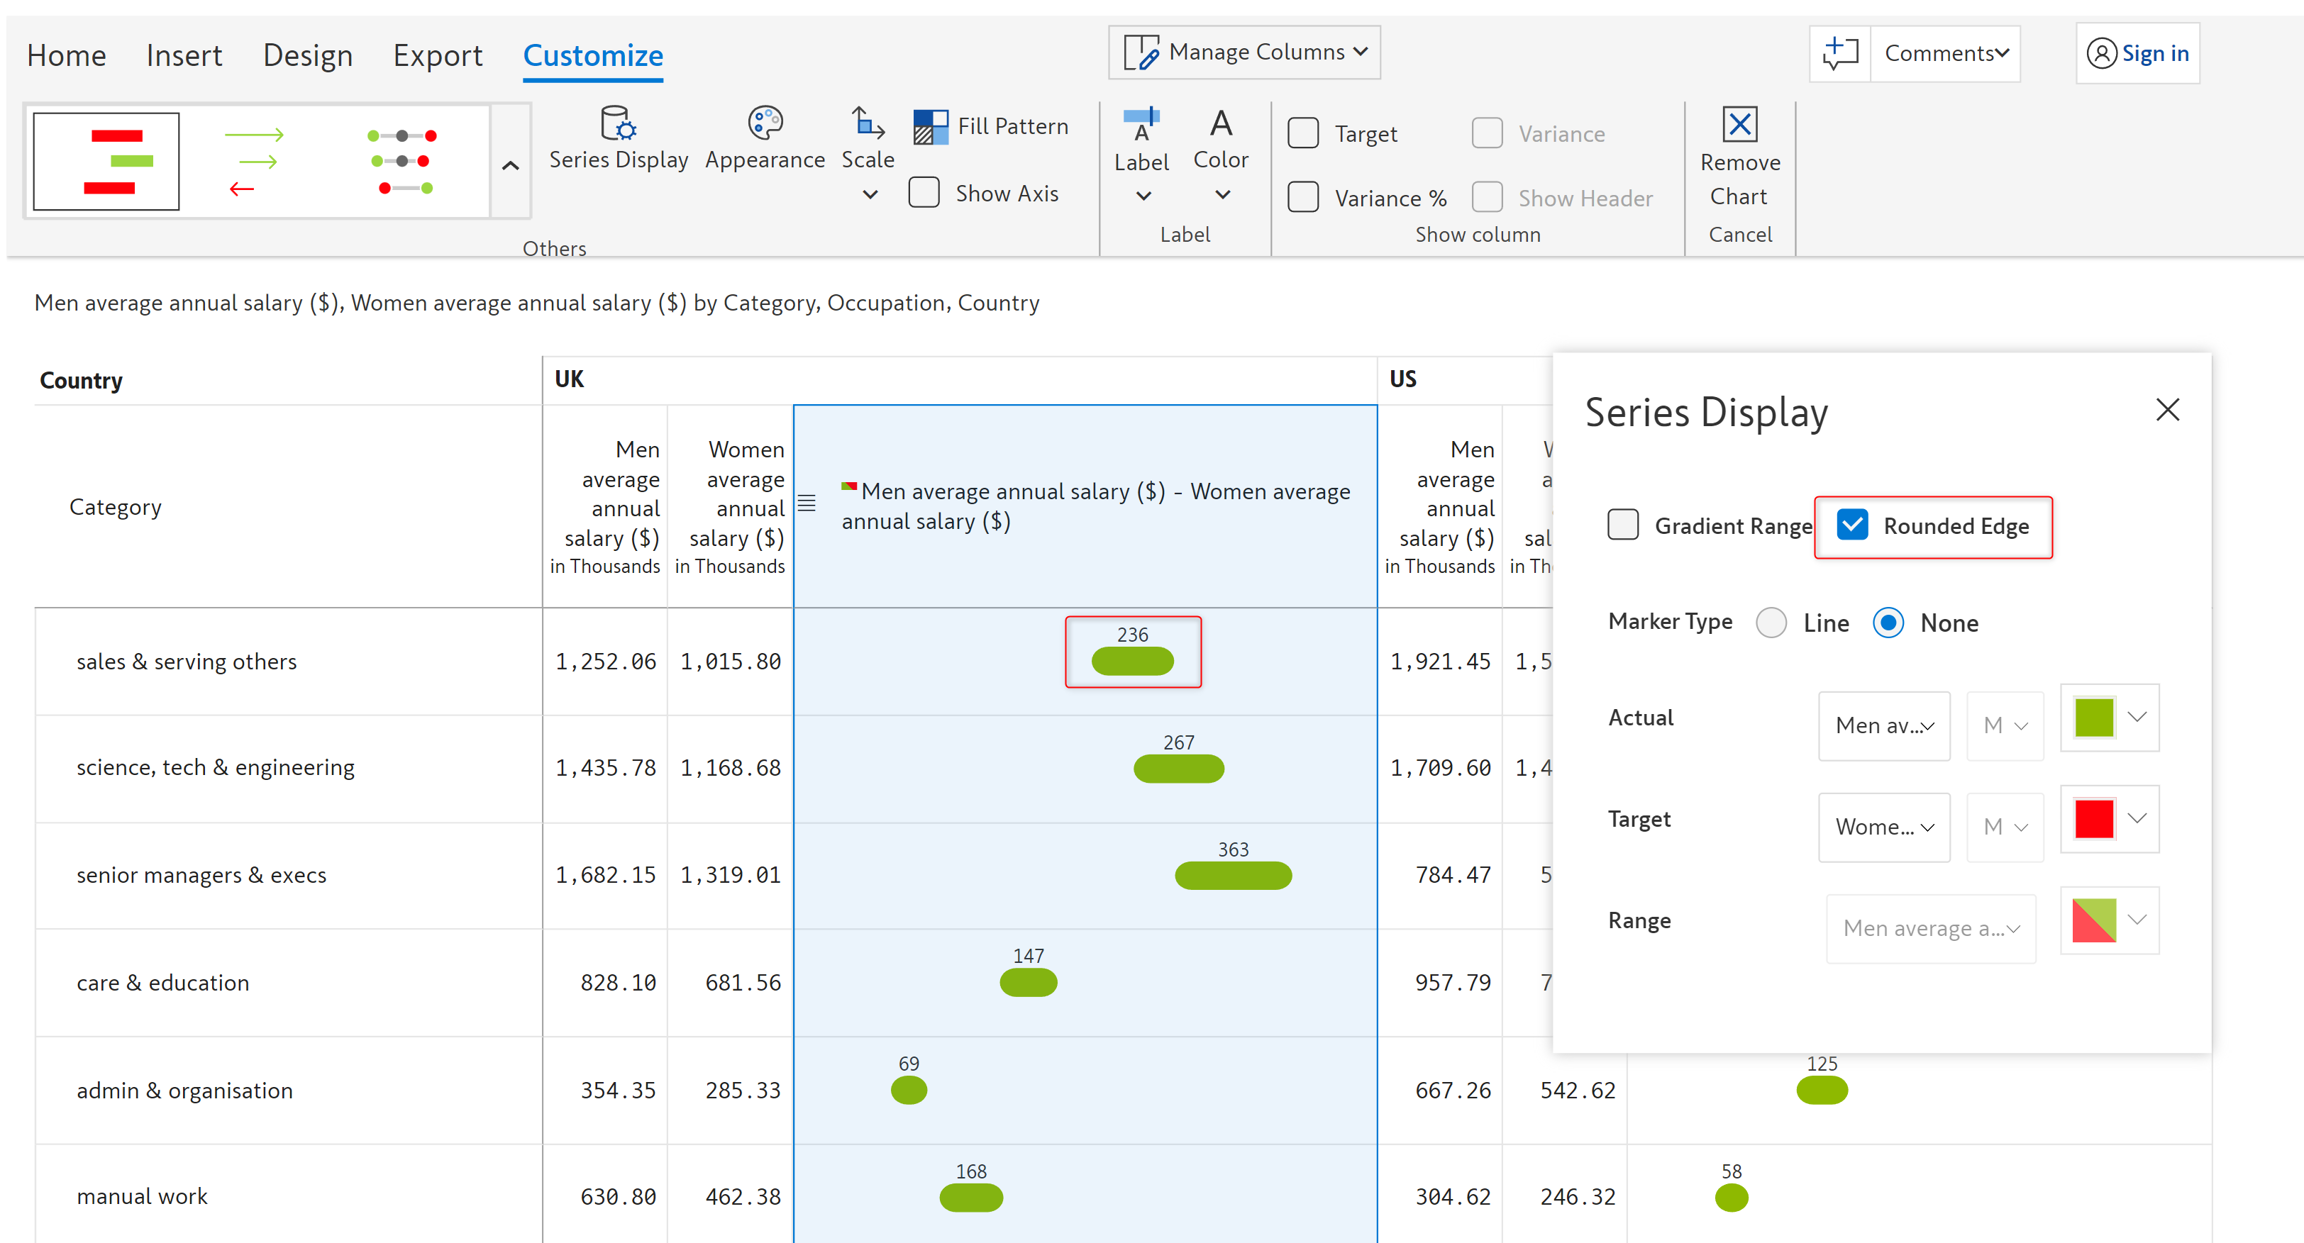Open the Export tab
The image size is (2304, 1243).
point(437,55)
